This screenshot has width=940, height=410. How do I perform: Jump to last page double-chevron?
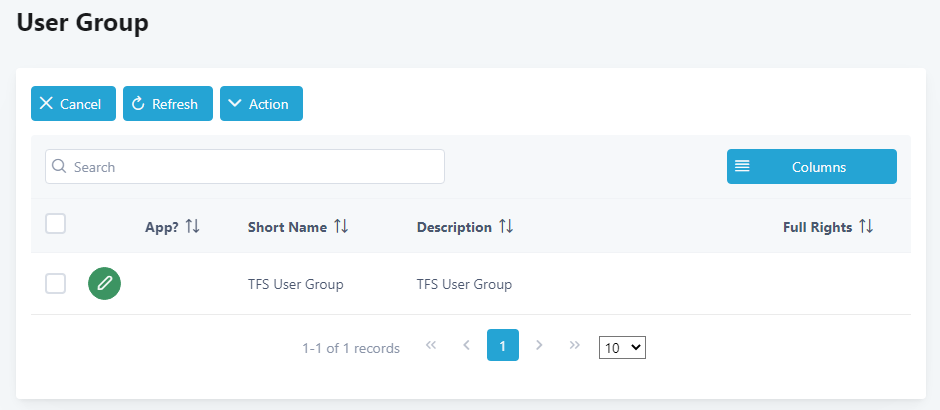click(x=575, y=345)
